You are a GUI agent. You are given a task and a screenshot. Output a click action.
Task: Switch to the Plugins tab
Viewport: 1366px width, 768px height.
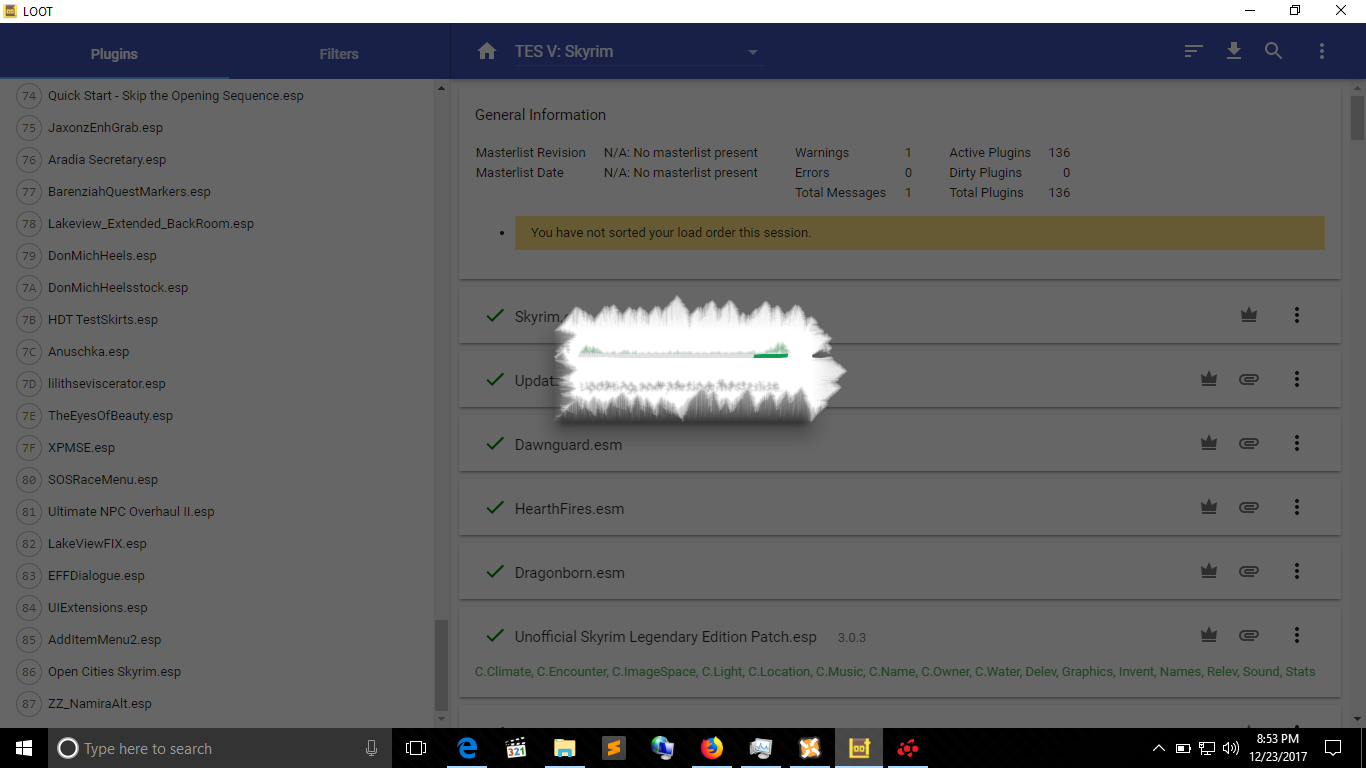pos(114,54)
